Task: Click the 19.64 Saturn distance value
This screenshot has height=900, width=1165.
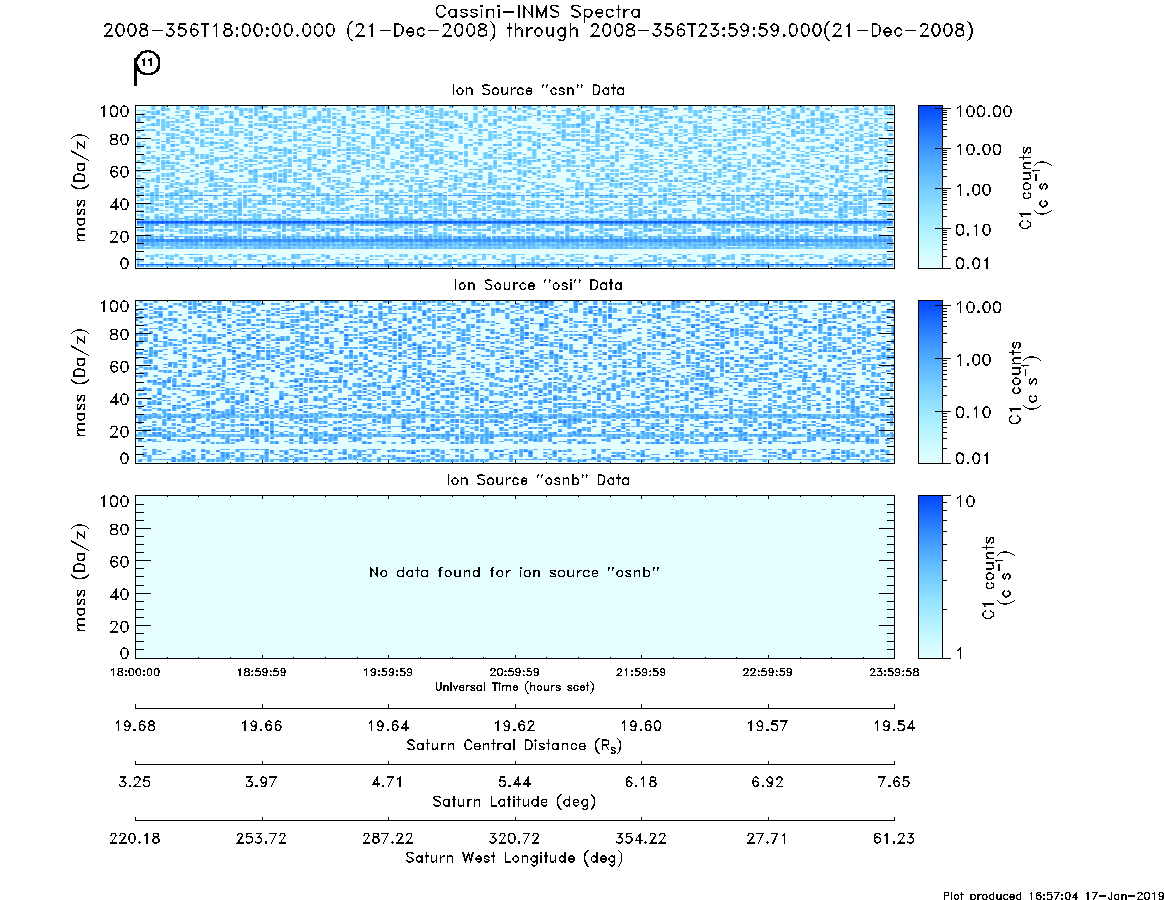Action: coord(388,726)
